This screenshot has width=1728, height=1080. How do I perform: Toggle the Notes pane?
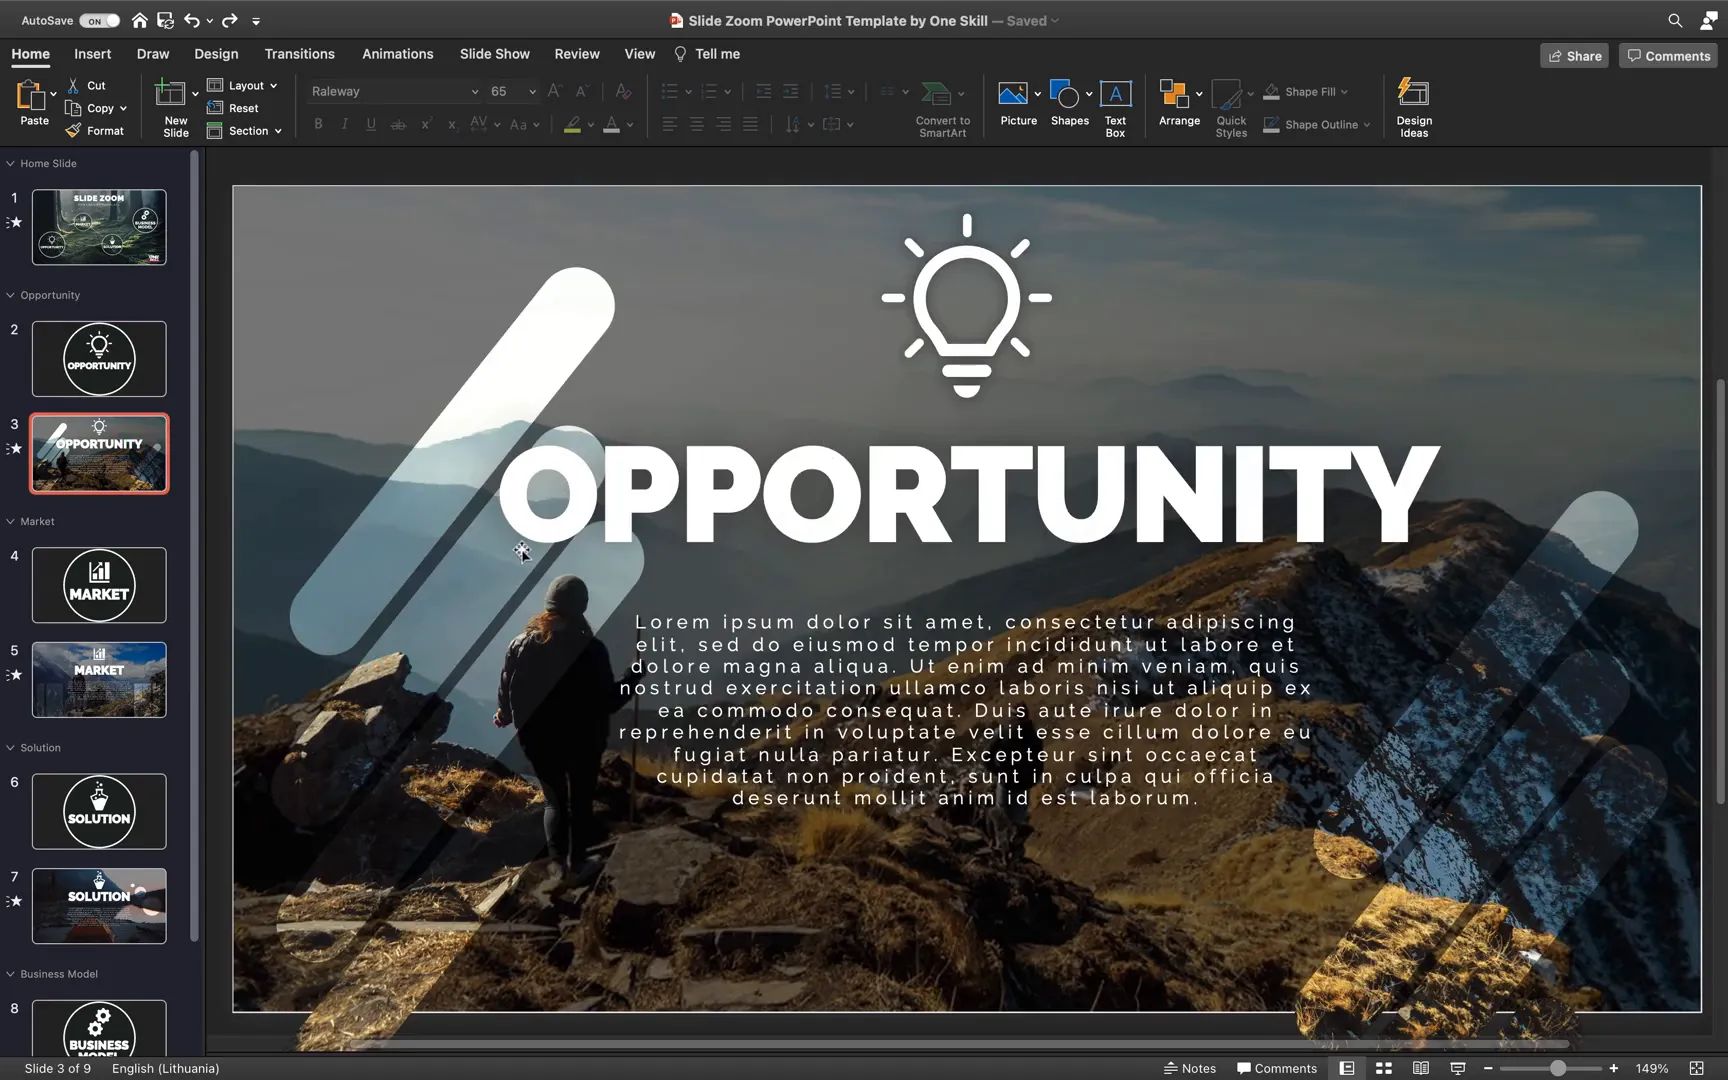(1190, 1068)
